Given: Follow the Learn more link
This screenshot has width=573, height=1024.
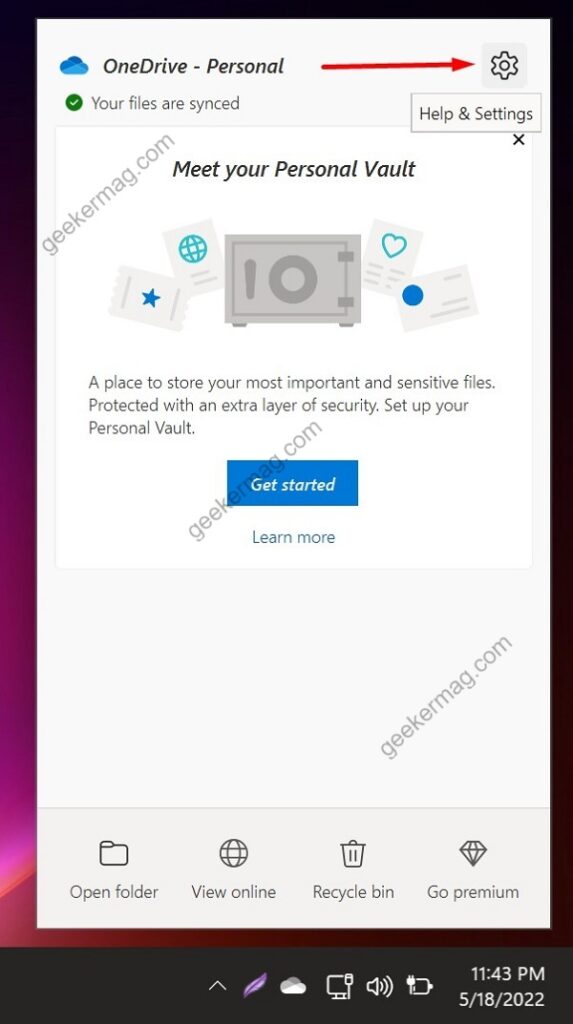Looking at the screenshot, I should (x=293, y=537).
